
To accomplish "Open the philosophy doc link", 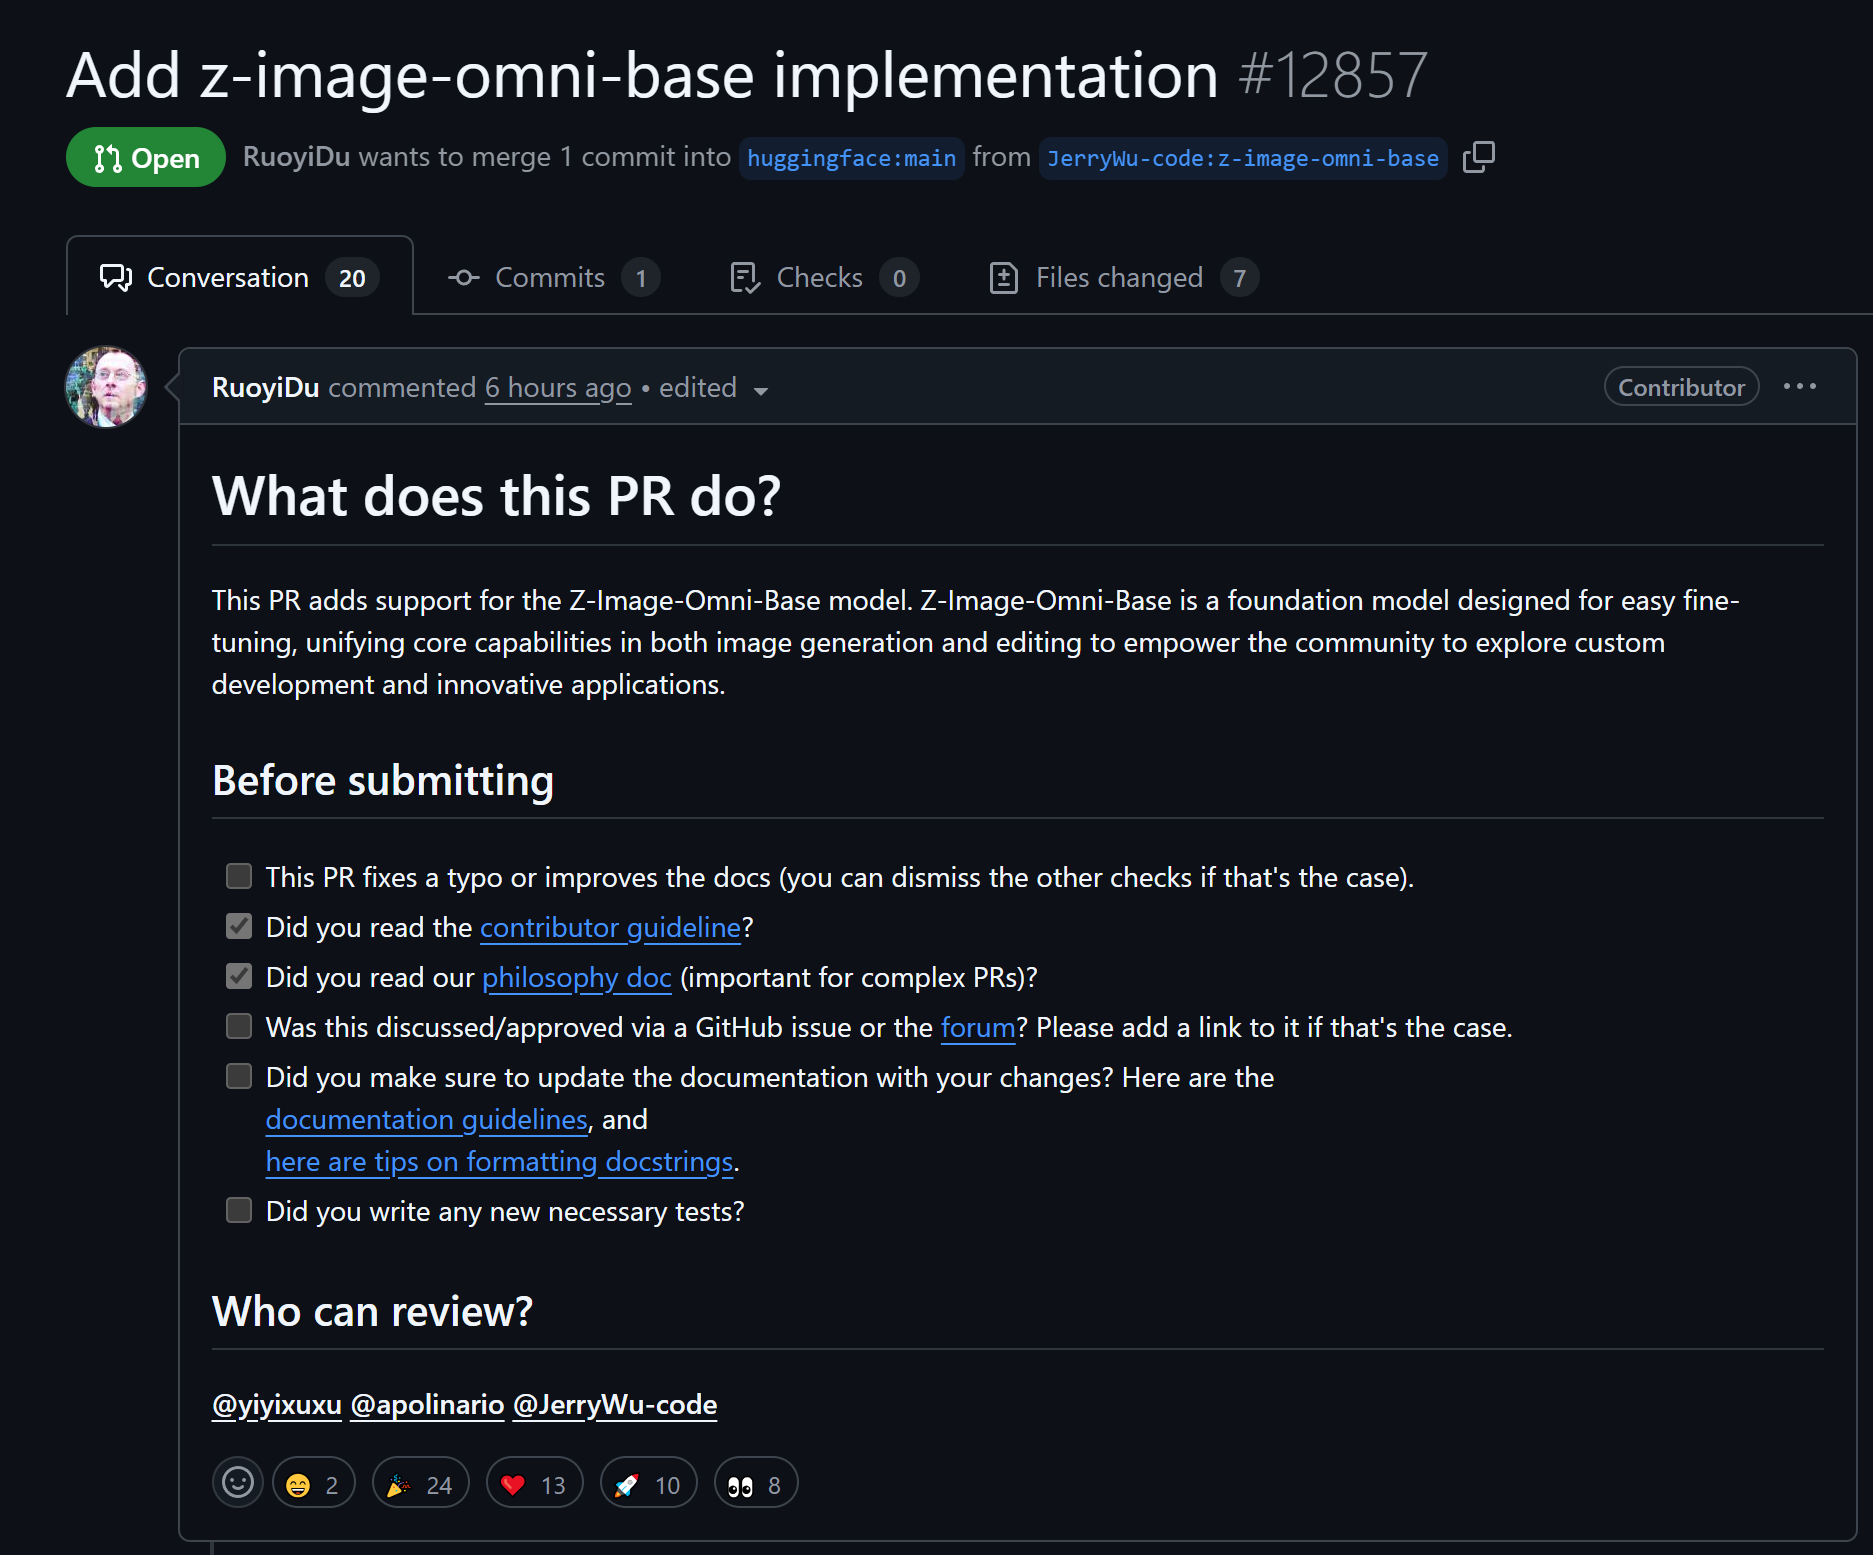I will (x=577, y=978).
